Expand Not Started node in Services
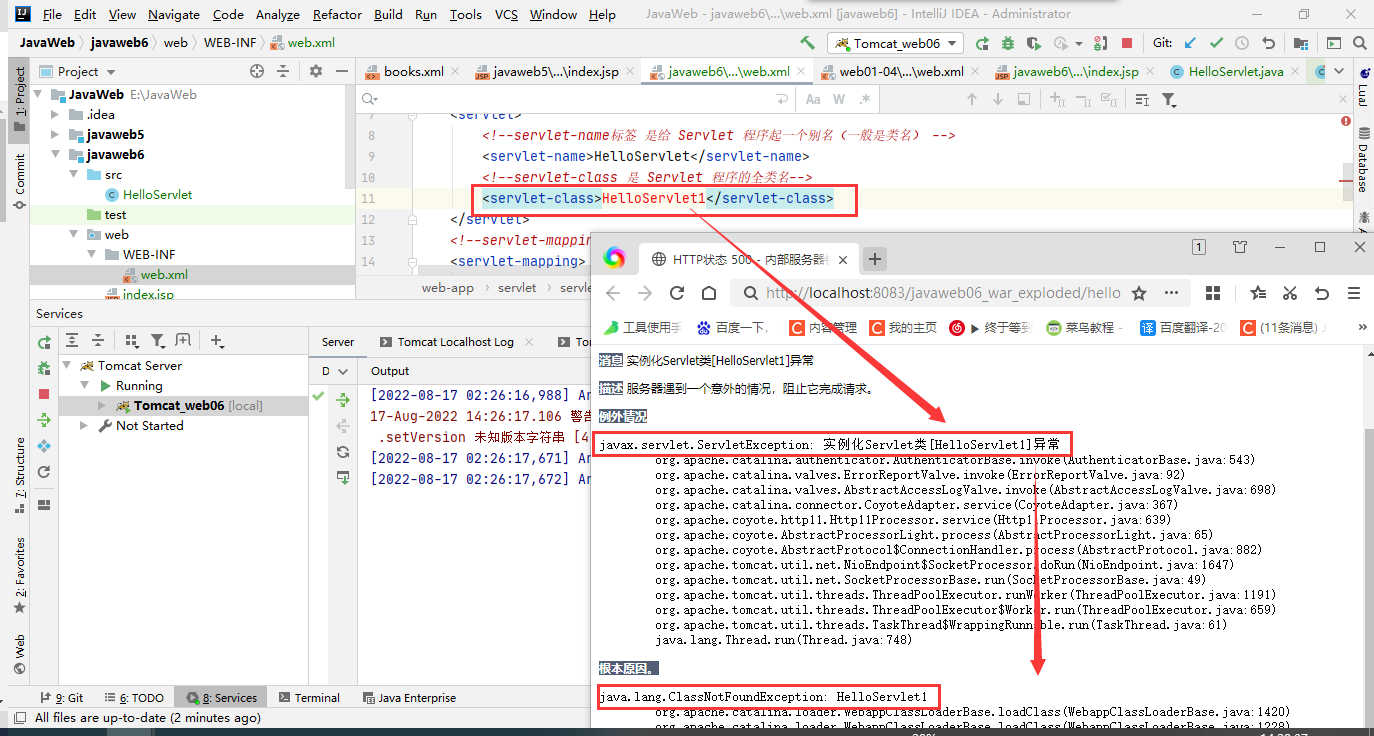The width and height of the screenshot is (1374, 736). 85,426
